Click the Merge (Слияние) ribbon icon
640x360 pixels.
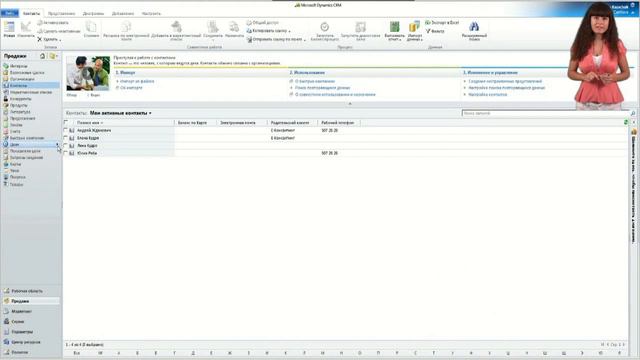pyautogui.click(x=91, y=27)
